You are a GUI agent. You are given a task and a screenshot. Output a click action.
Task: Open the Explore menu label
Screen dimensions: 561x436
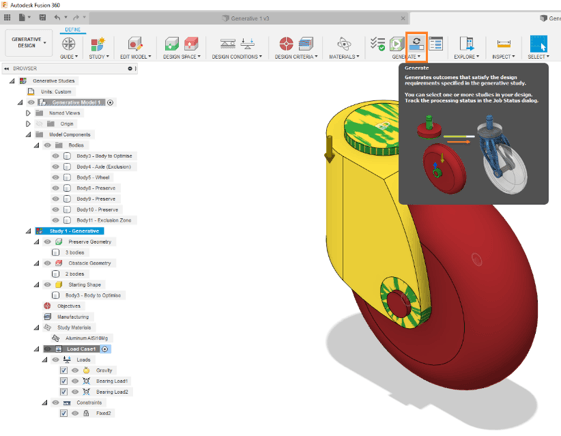pyautogui.click(x=467, y=57)
